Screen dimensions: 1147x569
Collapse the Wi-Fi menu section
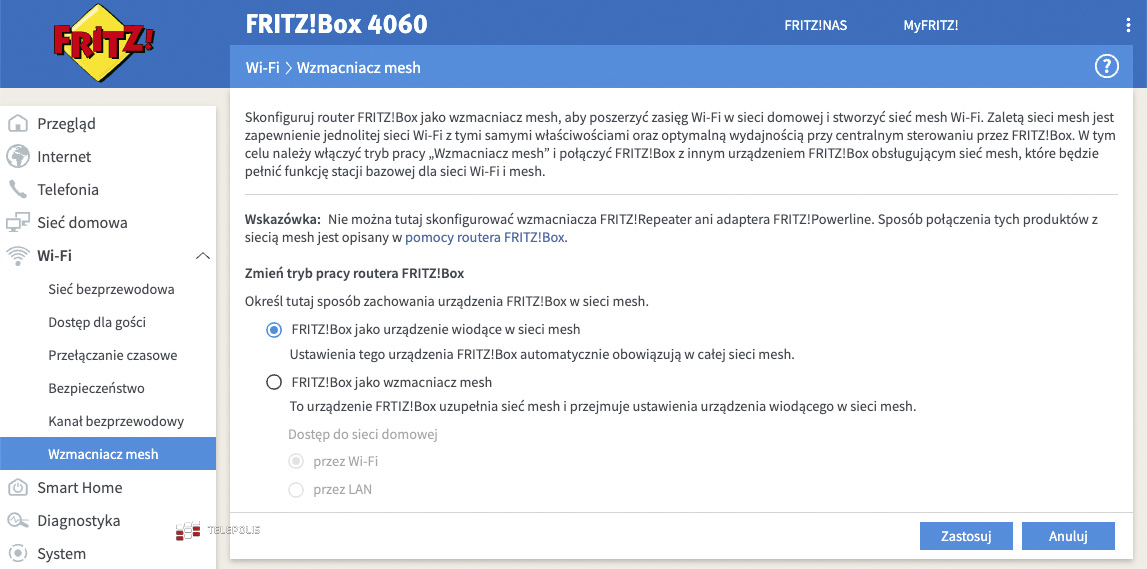pos(203,256)
